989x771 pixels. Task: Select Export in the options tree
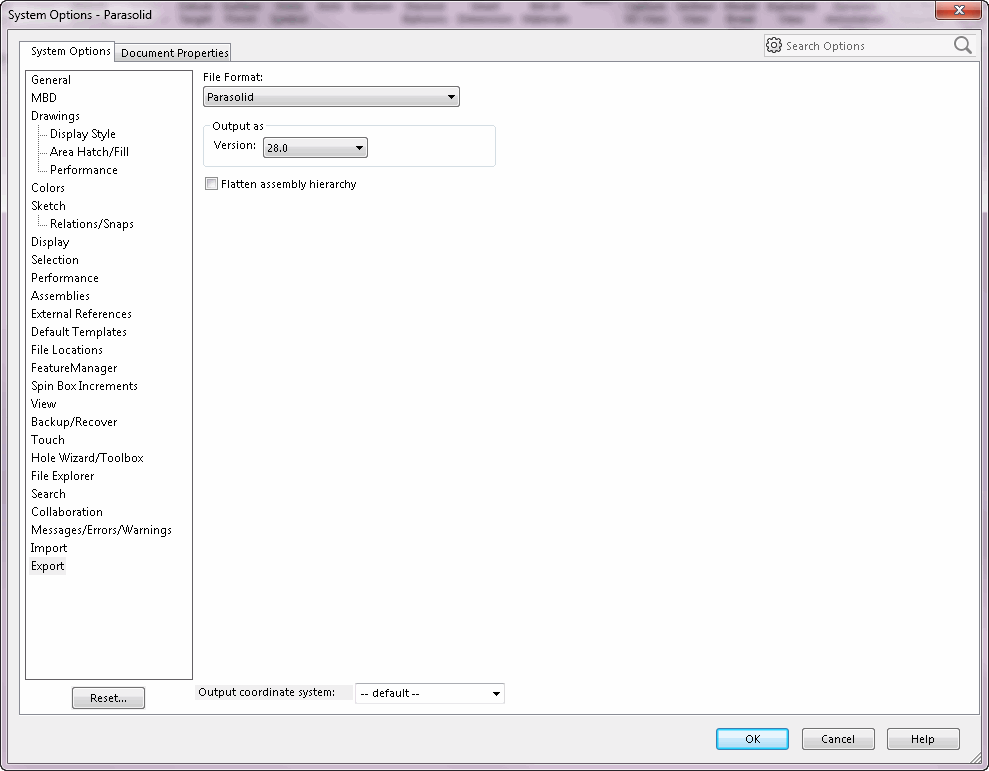click(47, 565)
